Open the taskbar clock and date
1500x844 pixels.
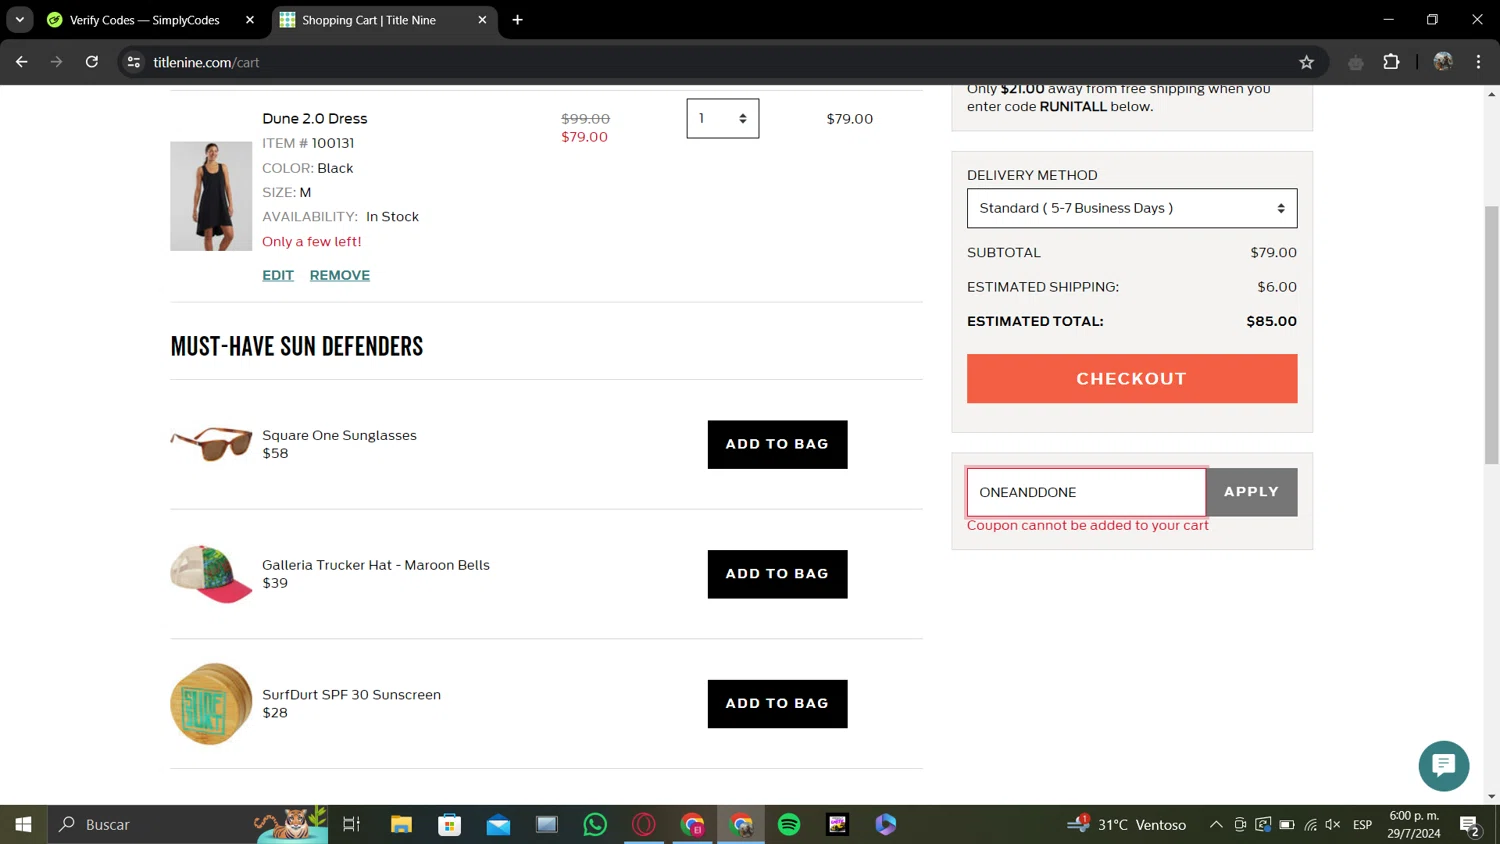click(1414, 824)
